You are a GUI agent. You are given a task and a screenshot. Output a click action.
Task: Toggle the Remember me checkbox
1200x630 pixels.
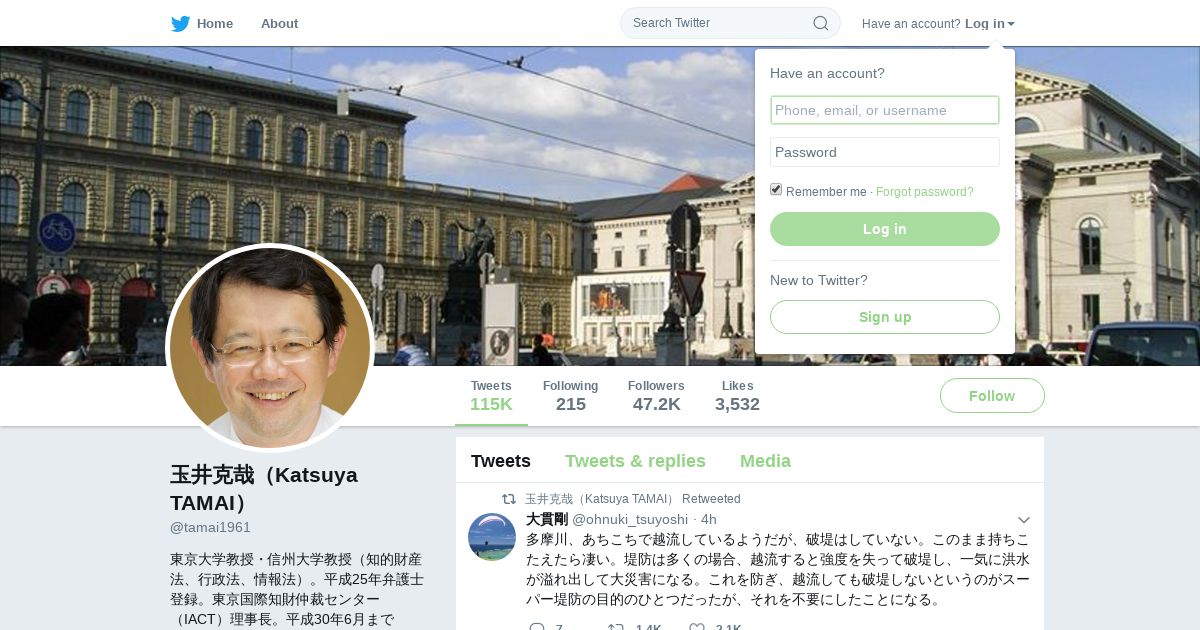click(776, 190)
